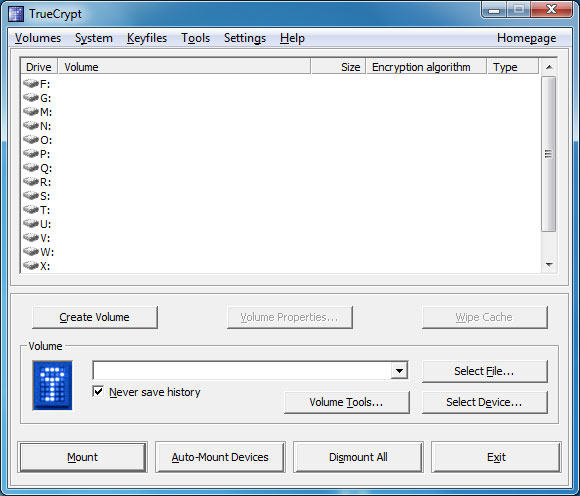This screenshot has width=580, height=496.
Task: Select the M: drive slot icon
Action: coord(31,111)
